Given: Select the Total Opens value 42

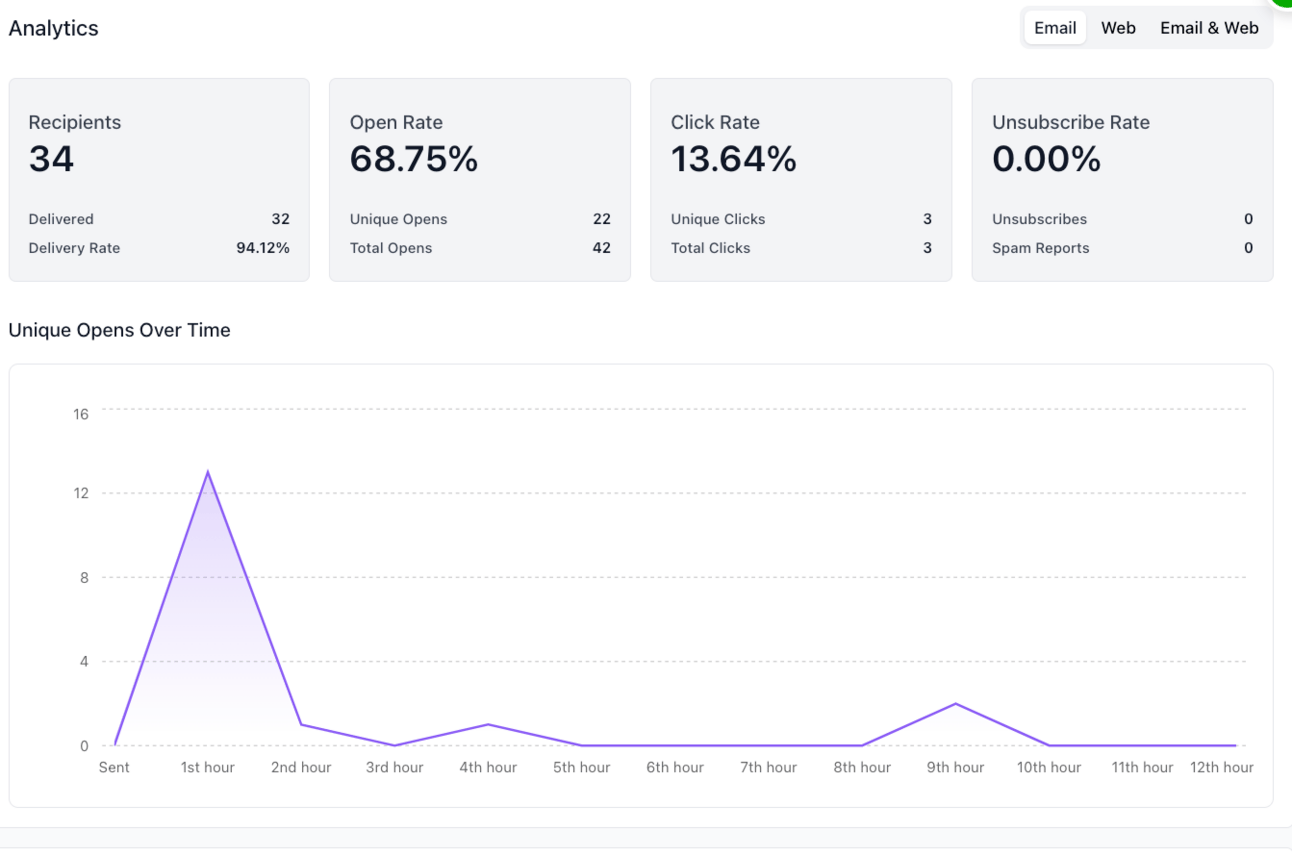Looking at the screenshot, I should [602, 248].
